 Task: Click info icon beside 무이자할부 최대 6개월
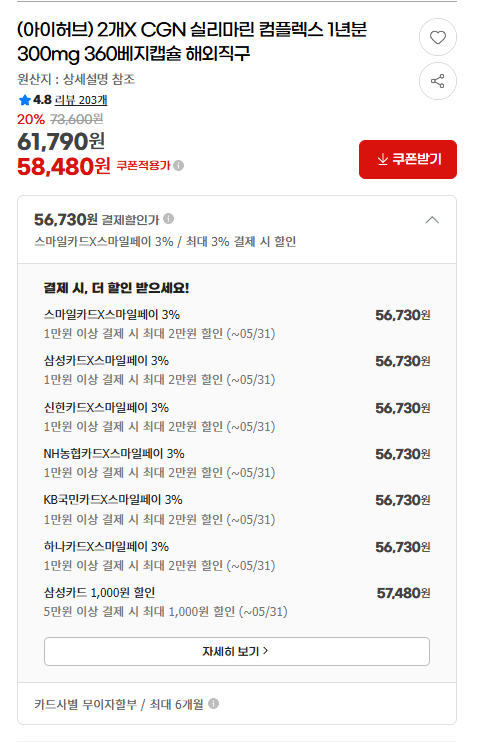pyautogui.click(x=214, y=703)
